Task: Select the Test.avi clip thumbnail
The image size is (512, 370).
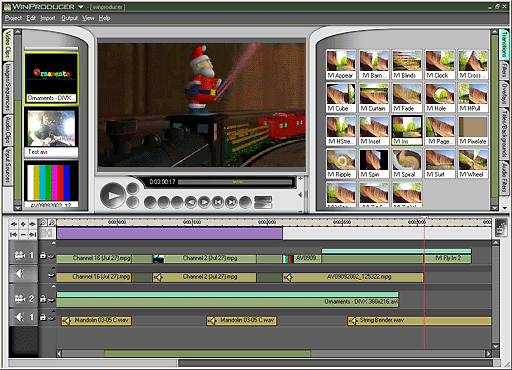Action: [x=51, y=132]
